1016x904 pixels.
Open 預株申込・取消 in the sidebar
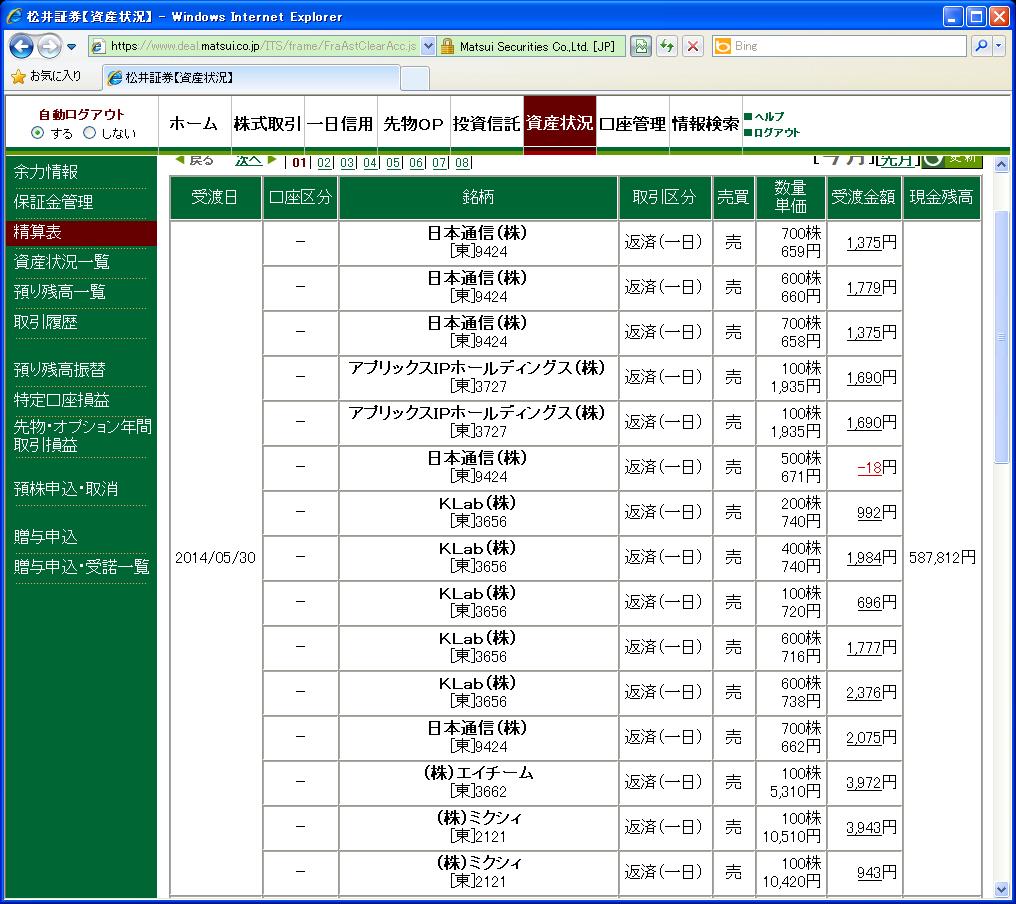[x=66, y=489]
